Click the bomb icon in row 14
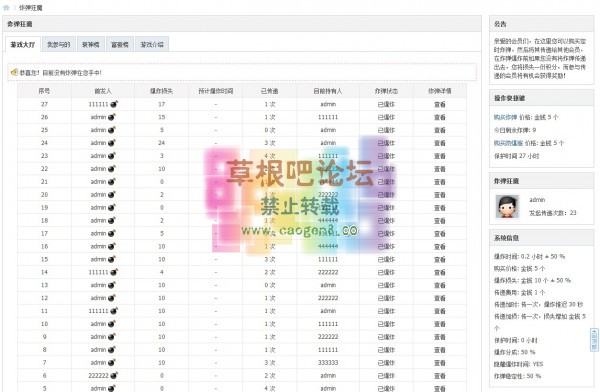The width and height of the screenshot is (600, 392). [x=114, y=272]
